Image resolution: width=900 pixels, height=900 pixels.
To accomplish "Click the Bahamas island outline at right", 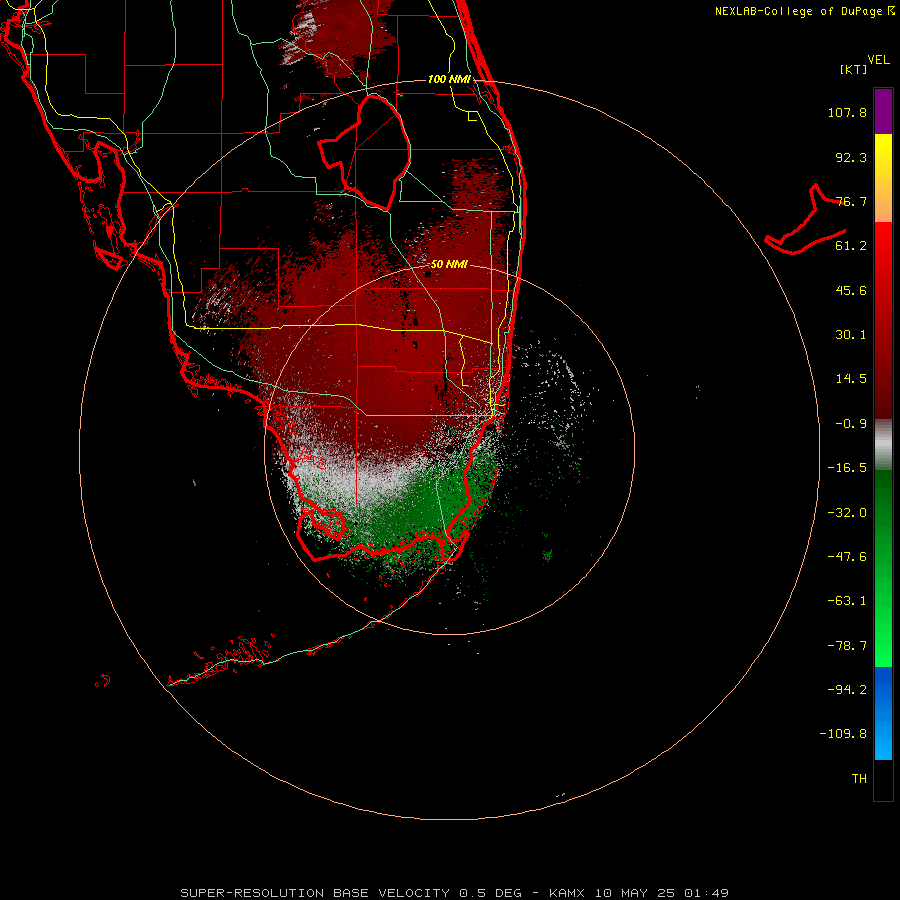I will 806,220.
